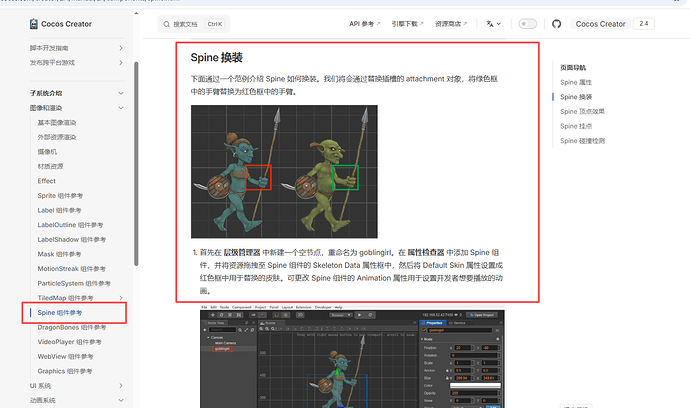
Task: Open DragonBones 组件参考 page
Action: 72,327
